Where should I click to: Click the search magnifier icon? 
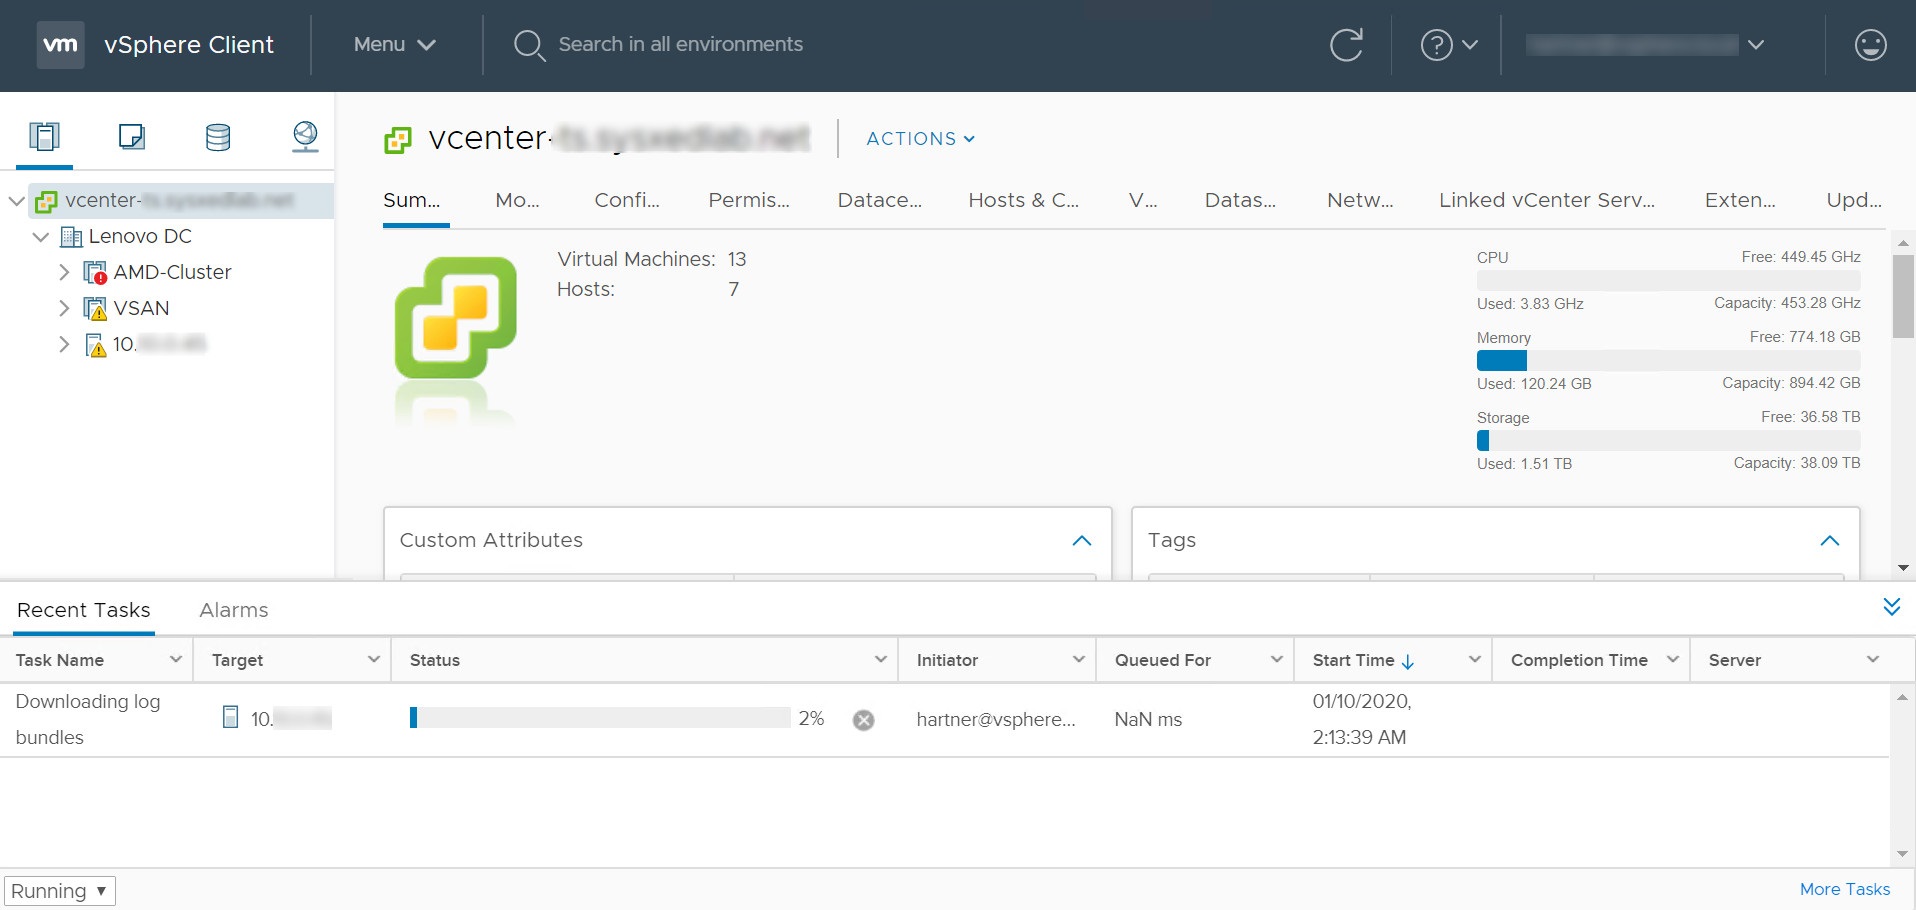528,45
